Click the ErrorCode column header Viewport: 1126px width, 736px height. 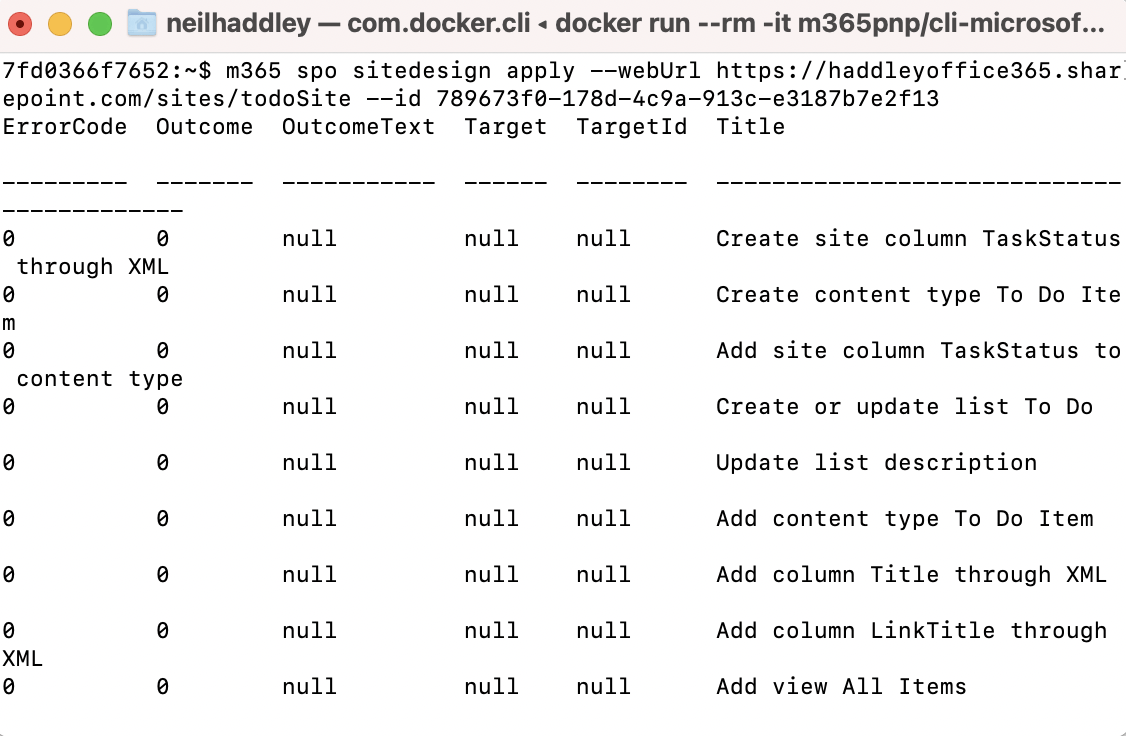point(64,127)
